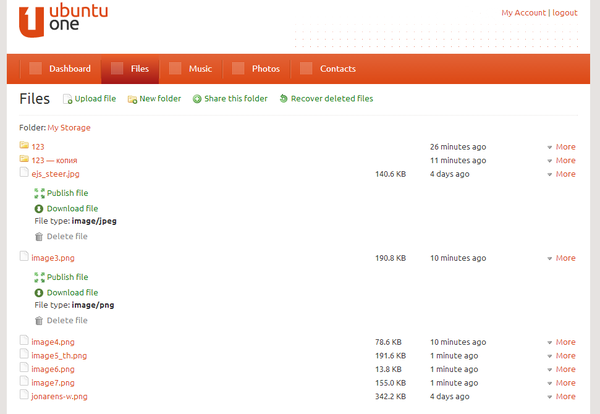600x414 pixels.
Task: Click Delete file text under image3.png
Action: (67, 320)
